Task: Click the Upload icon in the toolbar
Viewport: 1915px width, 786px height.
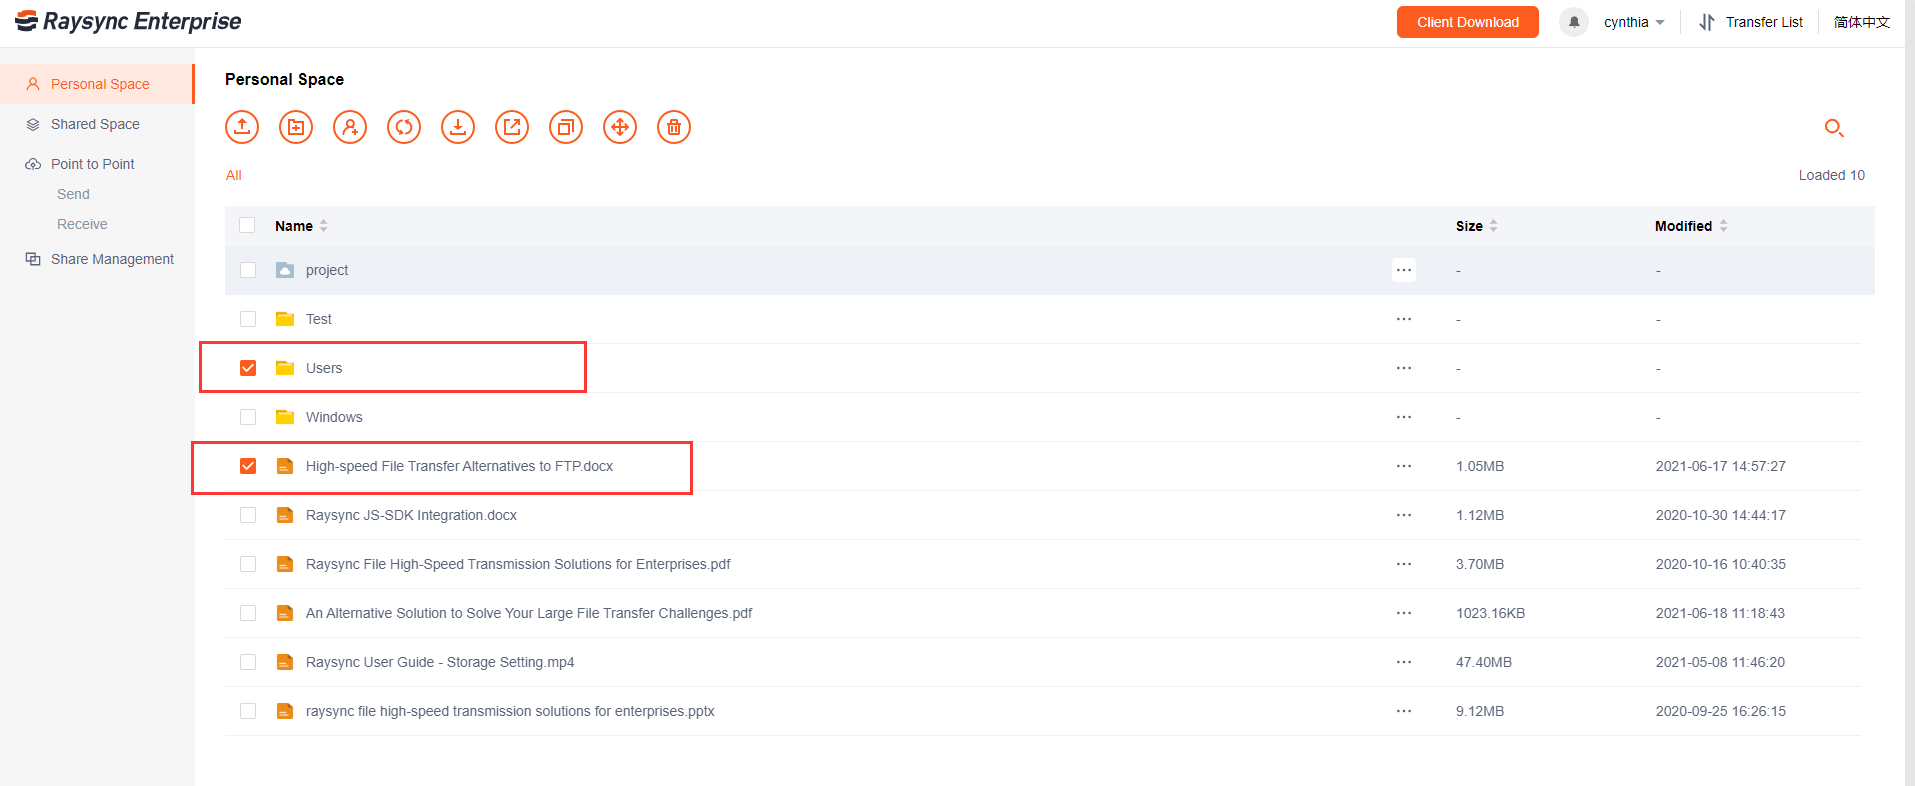Action: tap(242, 127)
